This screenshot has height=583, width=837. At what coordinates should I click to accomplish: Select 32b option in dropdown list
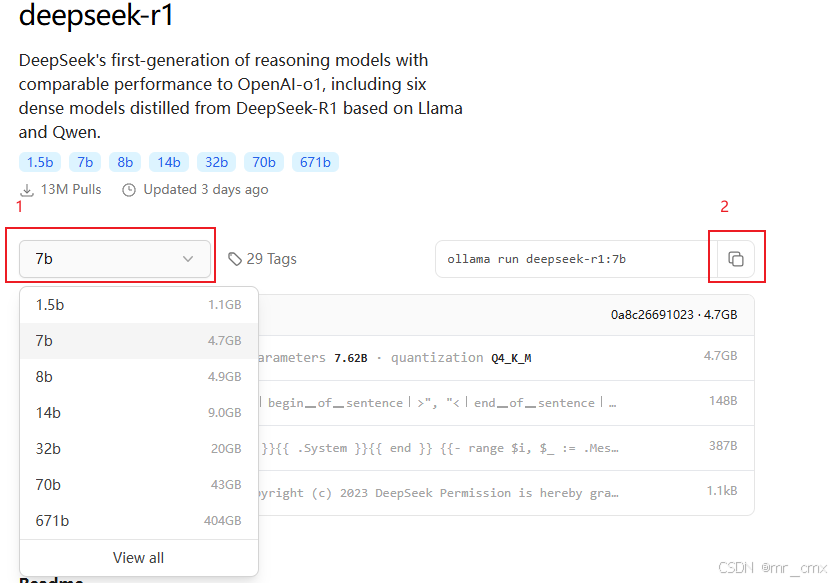click(139, 448)
